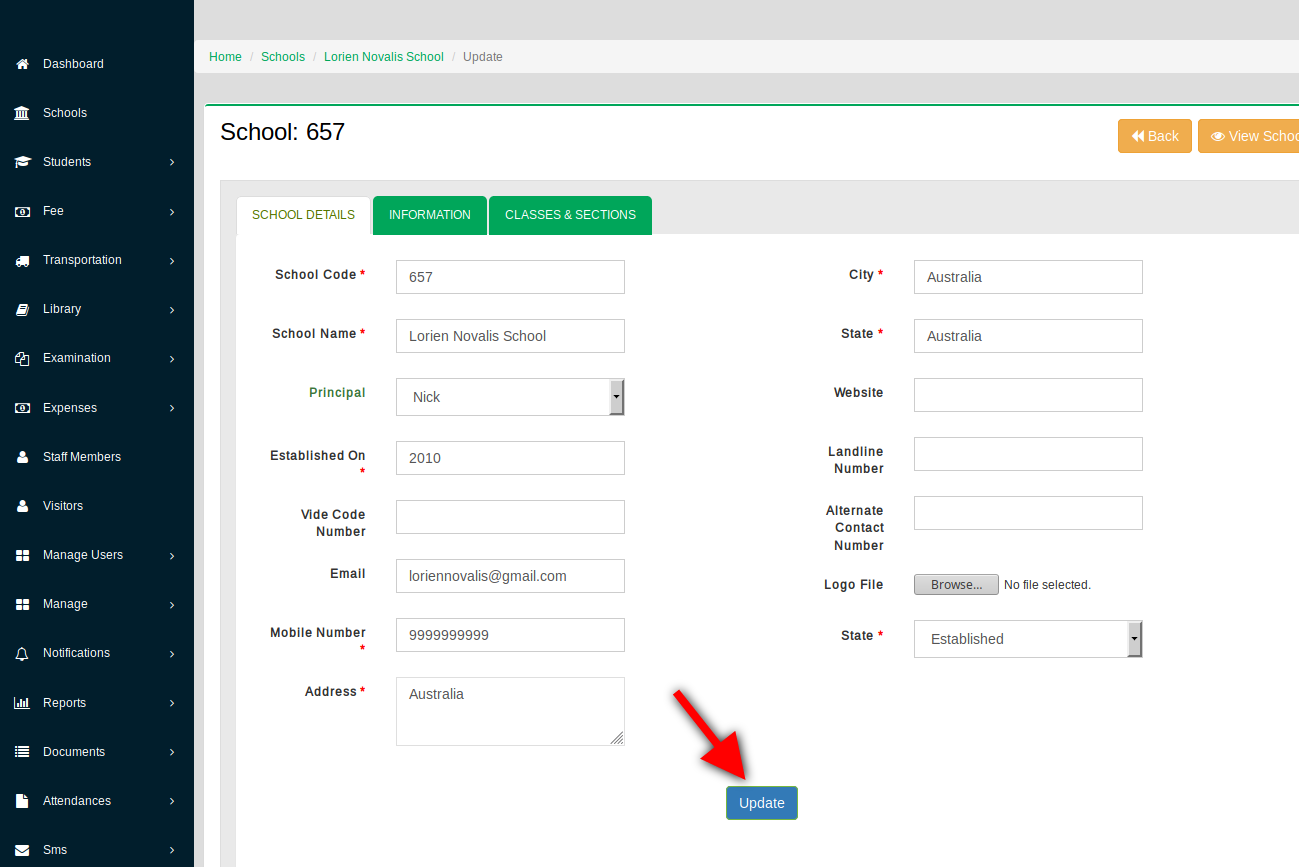Click the Visitors person icon
1299x867 pixels.
(22, 506)
